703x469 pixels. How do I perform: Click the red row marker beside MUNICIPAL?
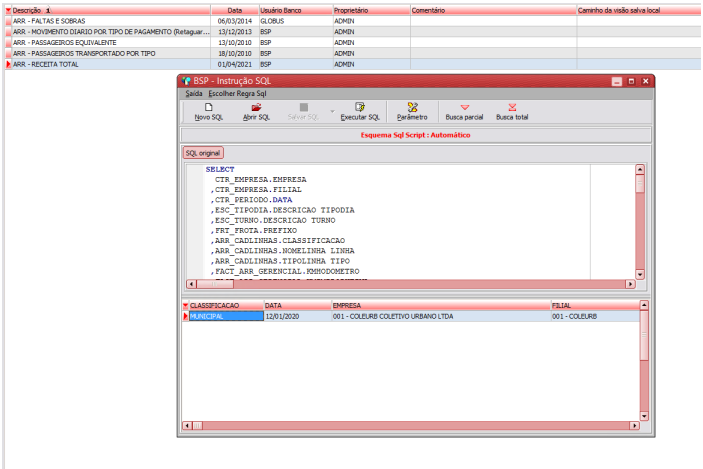pyautogui.click(x=185, y=317)
